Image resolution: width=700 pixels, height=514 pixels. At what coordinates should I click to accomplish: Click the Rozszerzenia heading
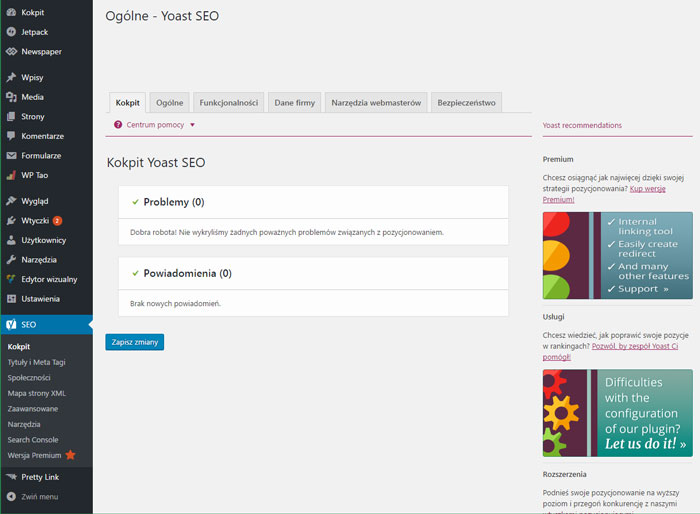564,474
